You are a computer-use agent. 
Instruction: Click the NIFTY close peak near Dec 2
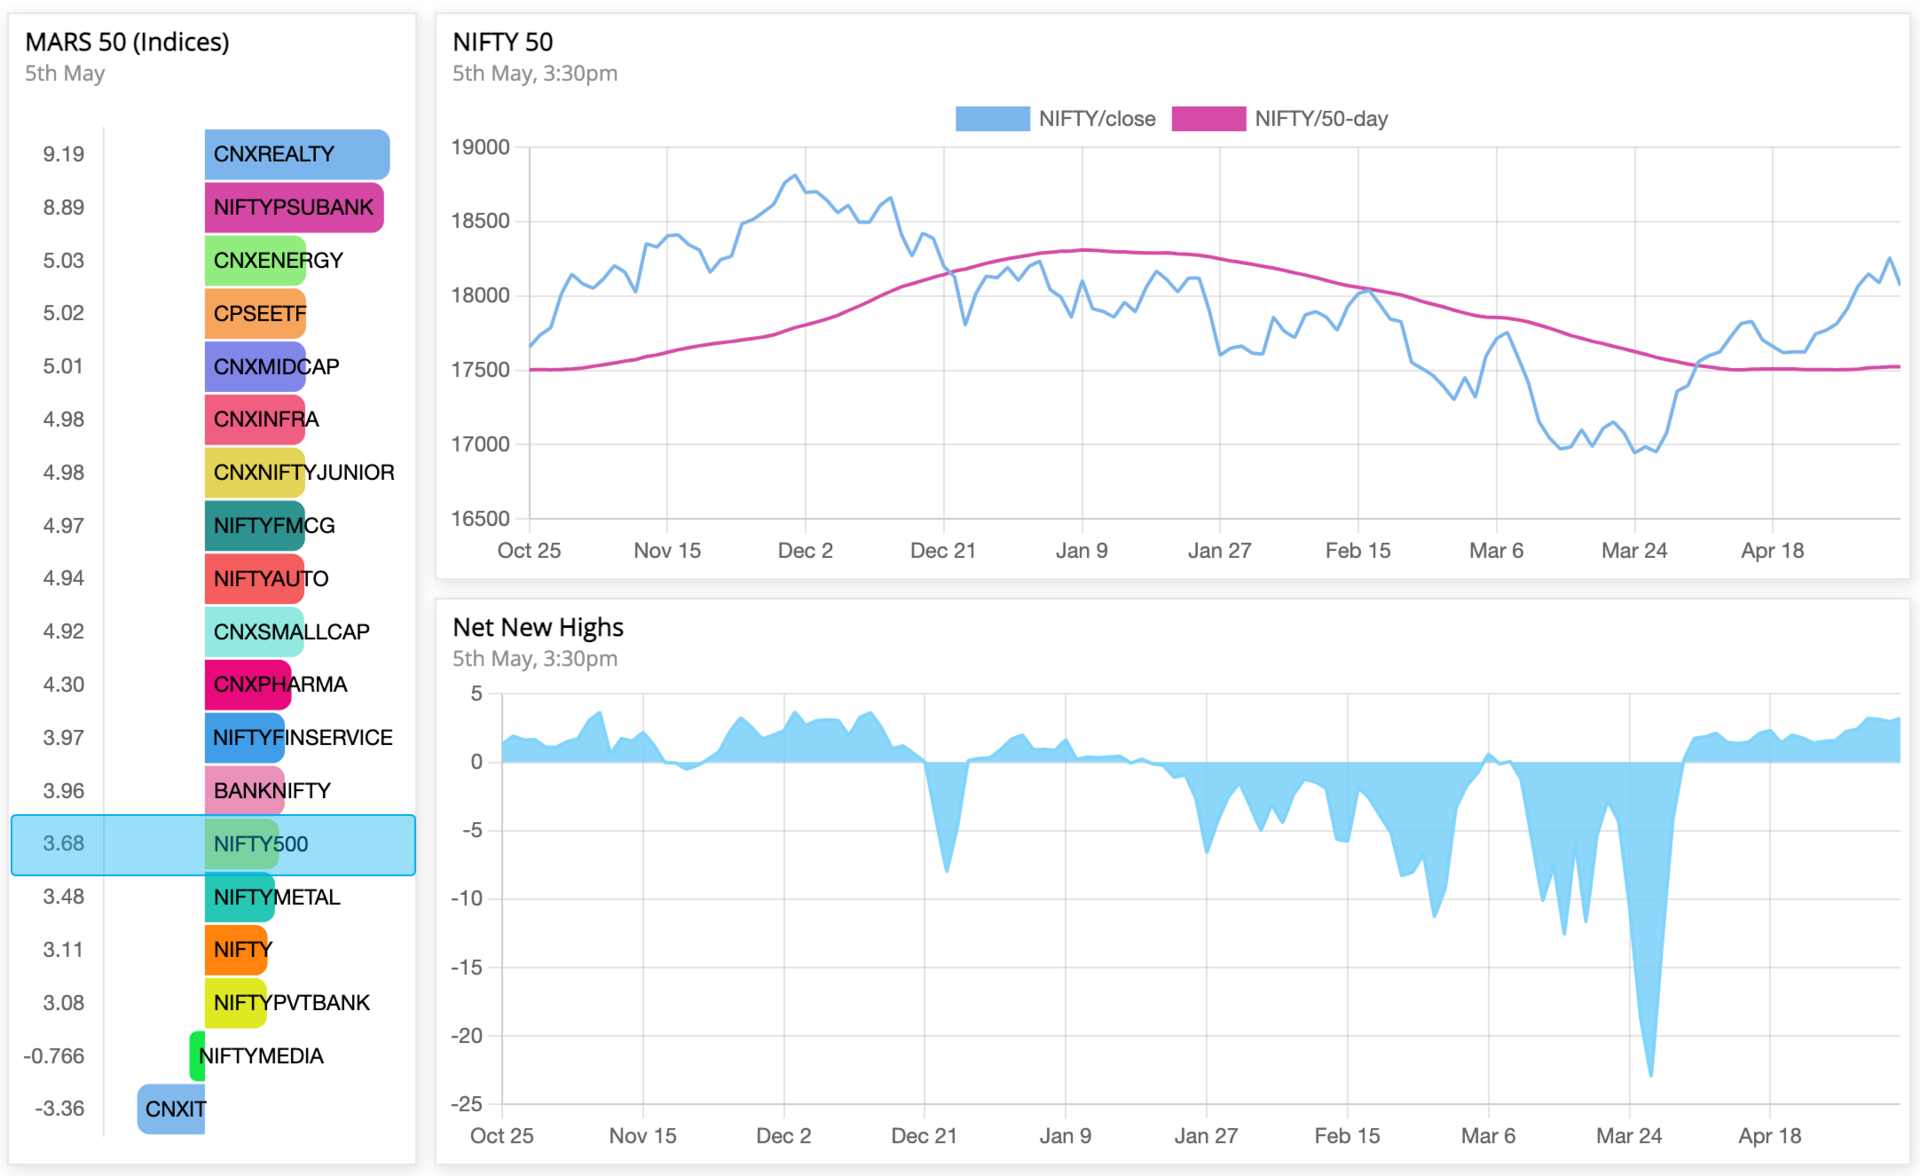[x=795, y=176]
